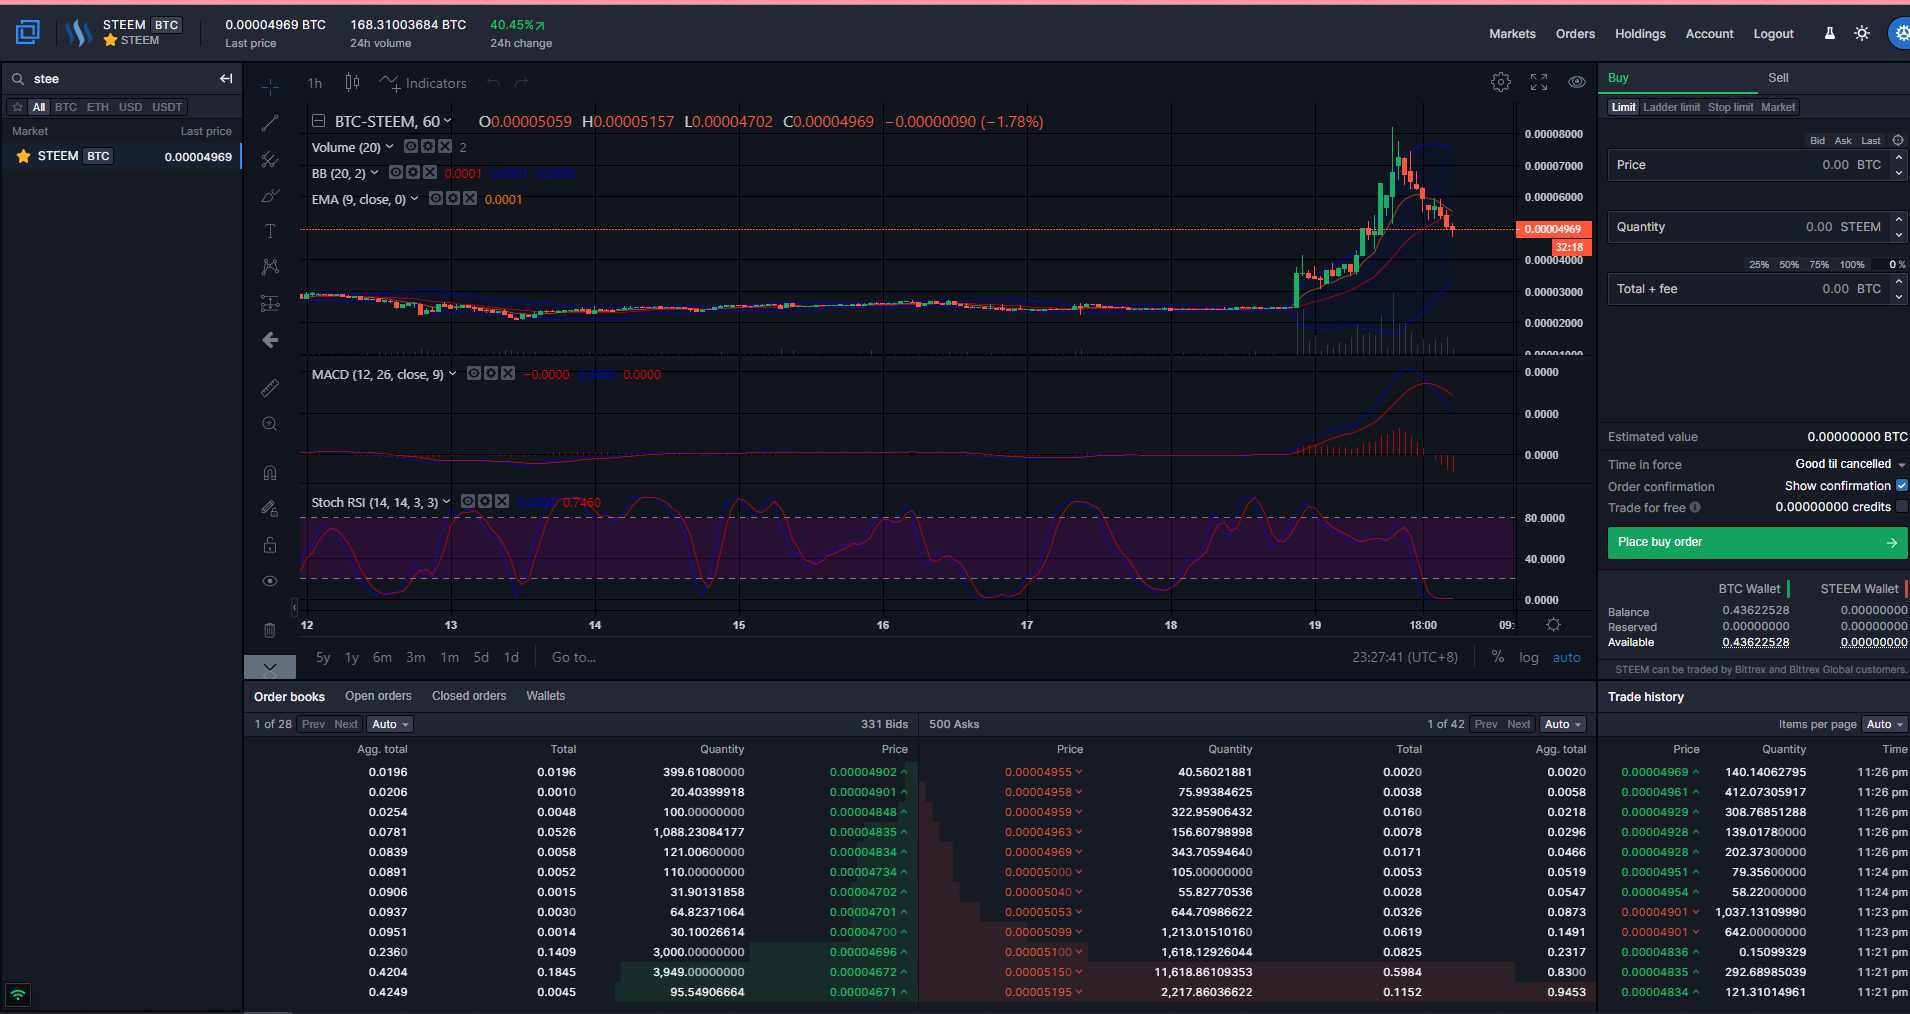Select the pitchfork drawing tool
This screenshot has height=1014, width=1910.
[270, 159]
